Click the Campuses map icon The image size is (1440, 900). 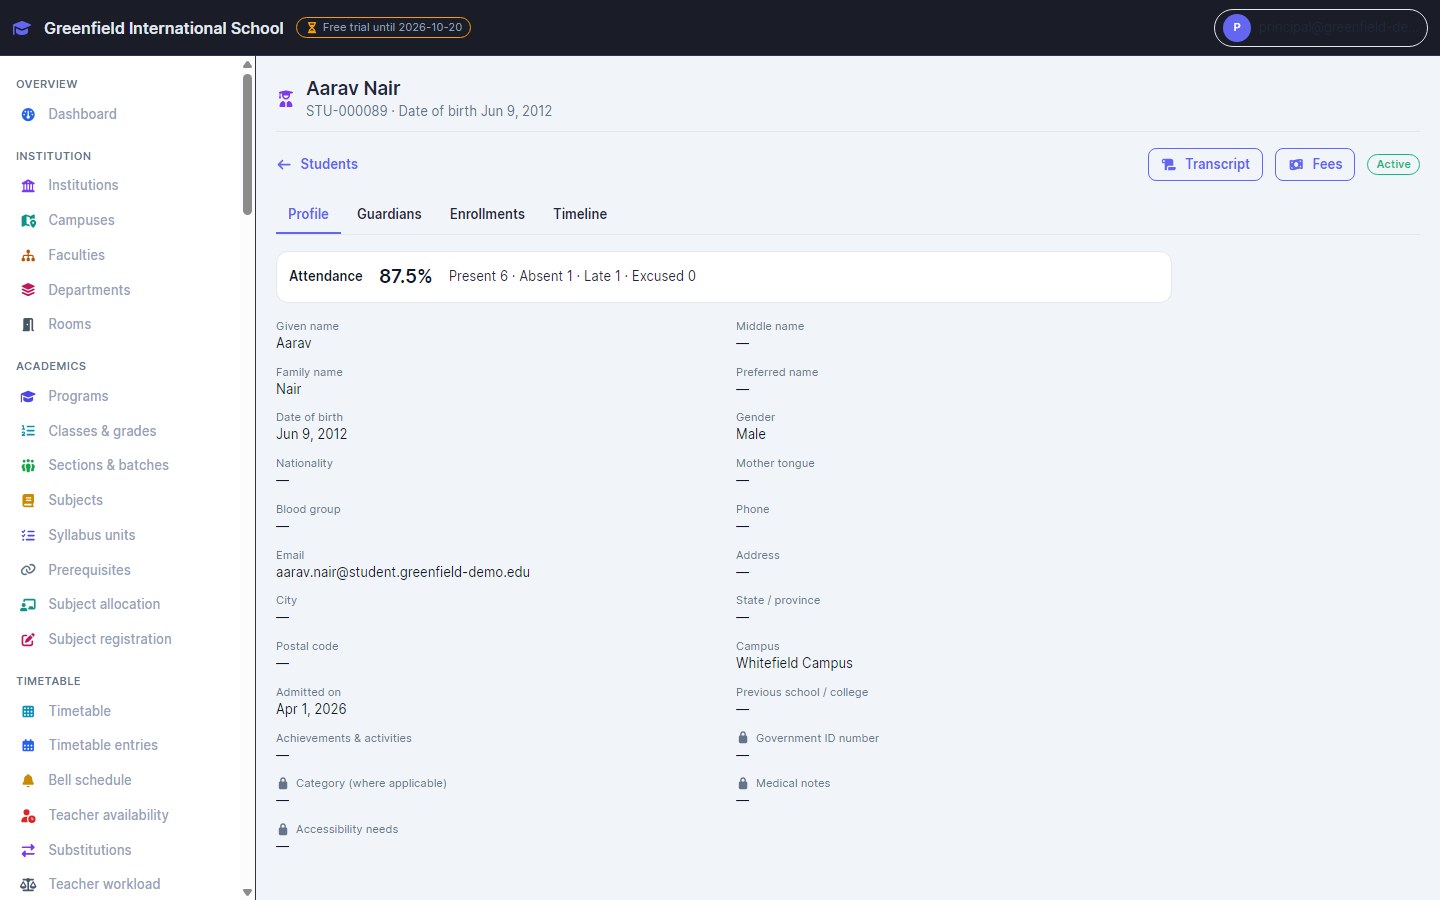point(28,221)
